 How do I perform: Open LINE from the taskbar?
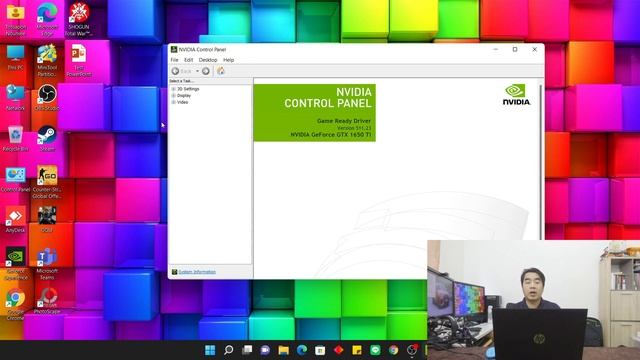[375, 350]
